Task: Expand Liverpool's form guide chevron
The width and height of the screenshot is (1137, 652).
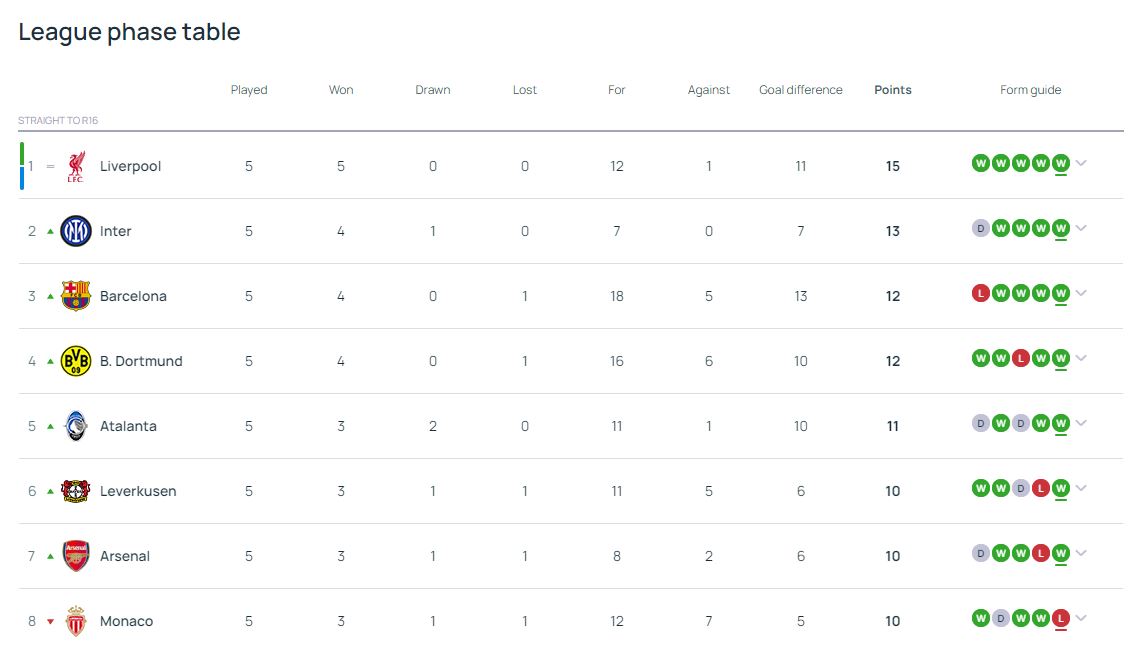Action: [x=1081, y=163]
